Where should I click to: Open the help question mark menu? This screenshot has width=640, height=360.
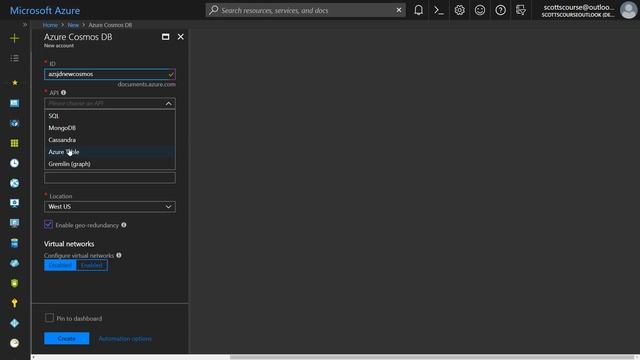(x=500, y=10)
